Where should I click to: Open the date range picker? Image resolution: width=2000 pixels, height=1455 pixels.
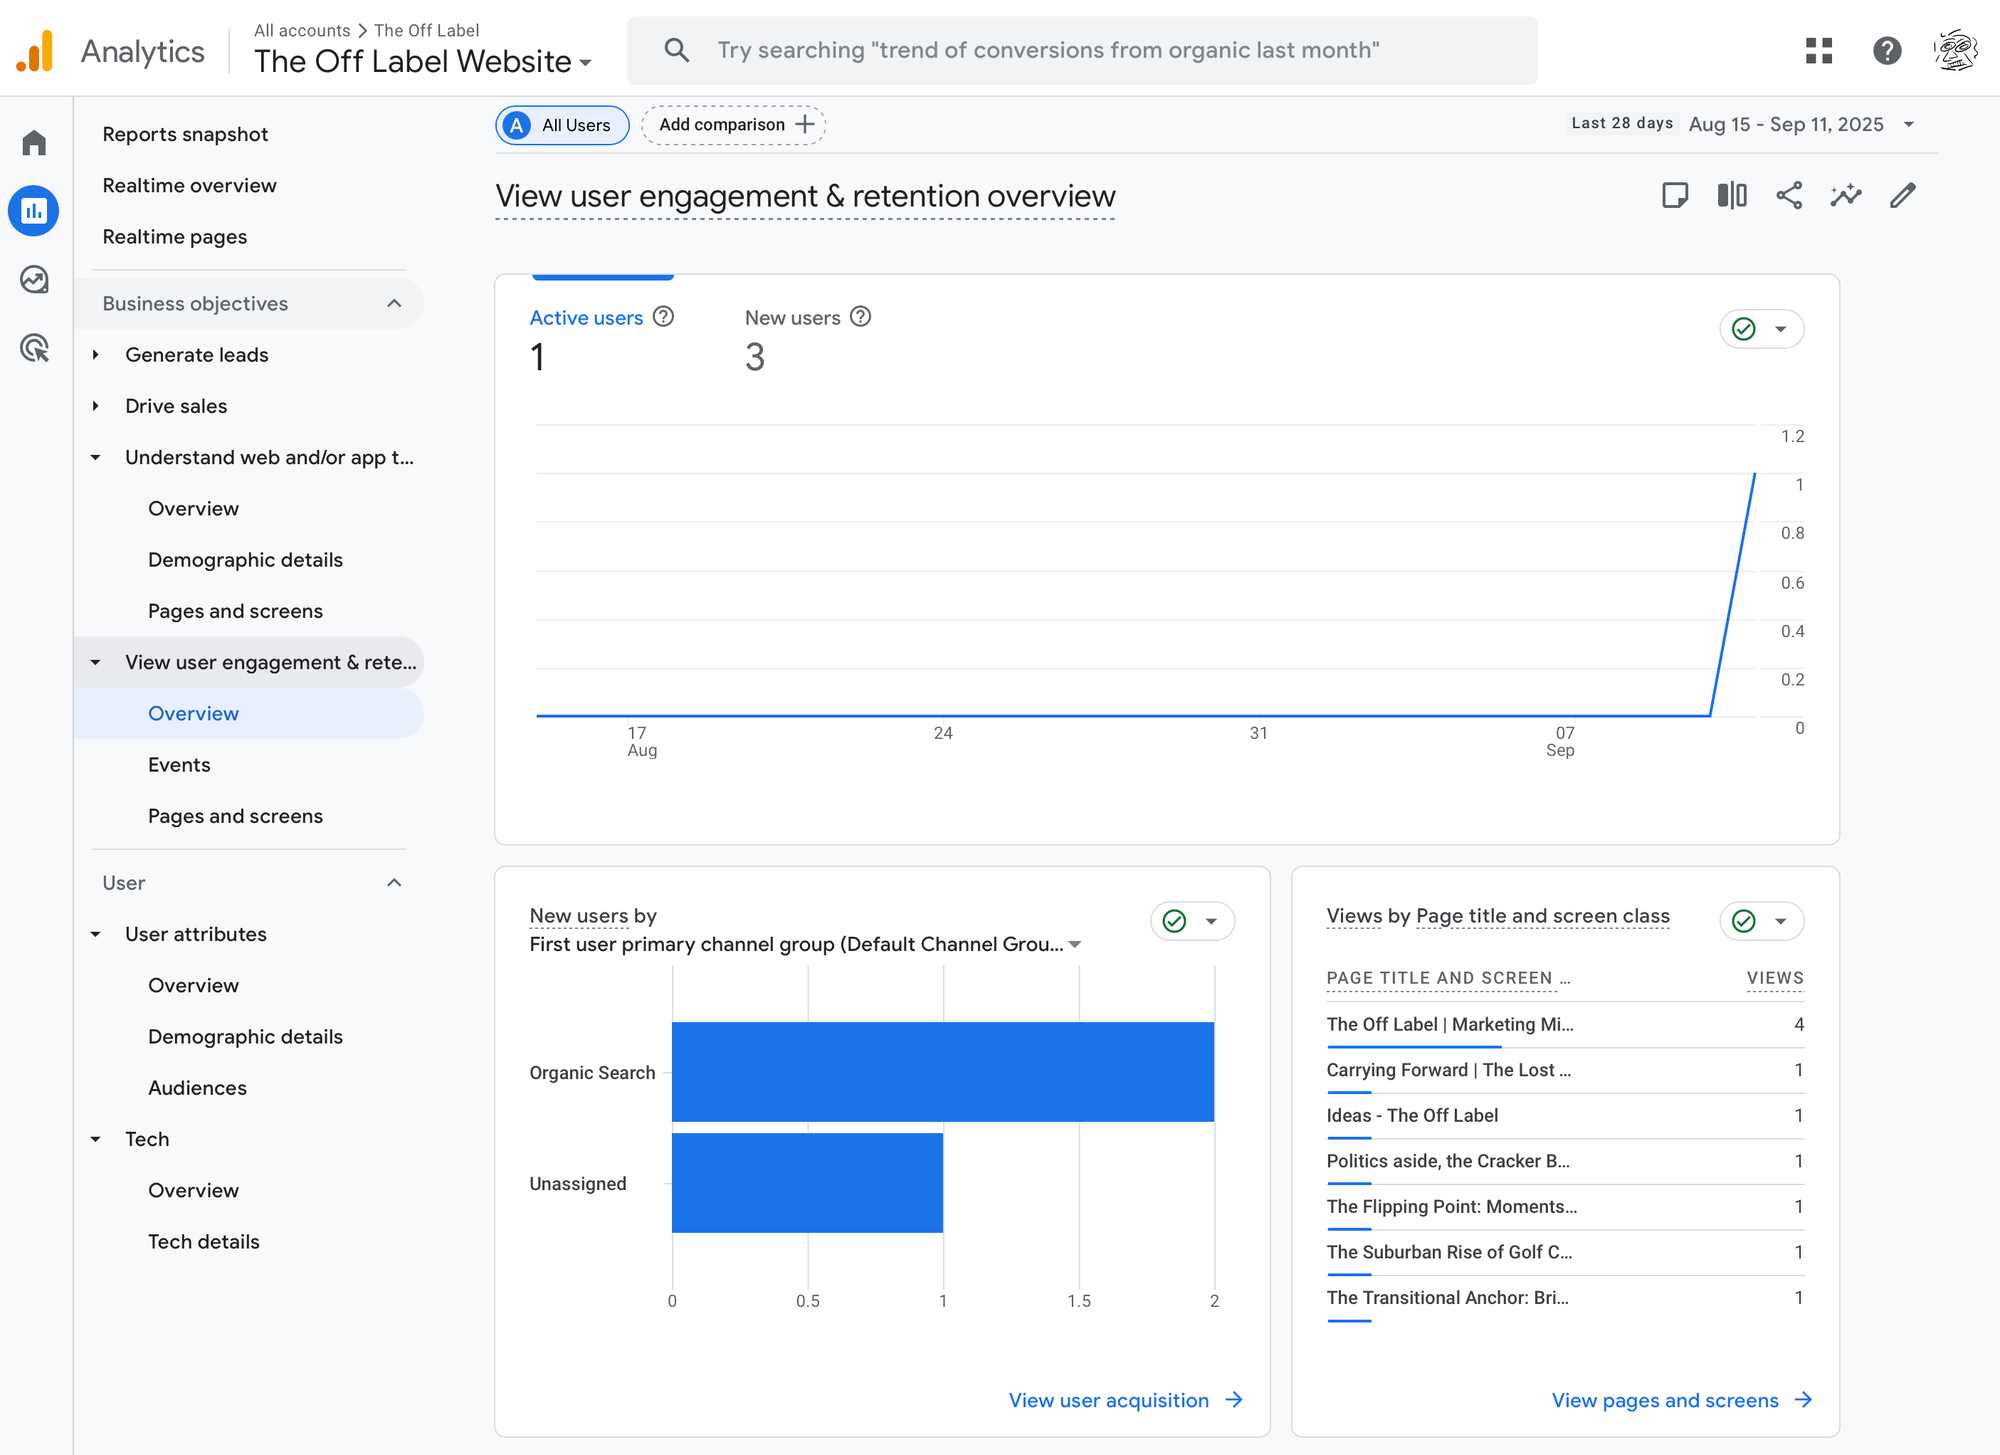tap(1742, 124)
